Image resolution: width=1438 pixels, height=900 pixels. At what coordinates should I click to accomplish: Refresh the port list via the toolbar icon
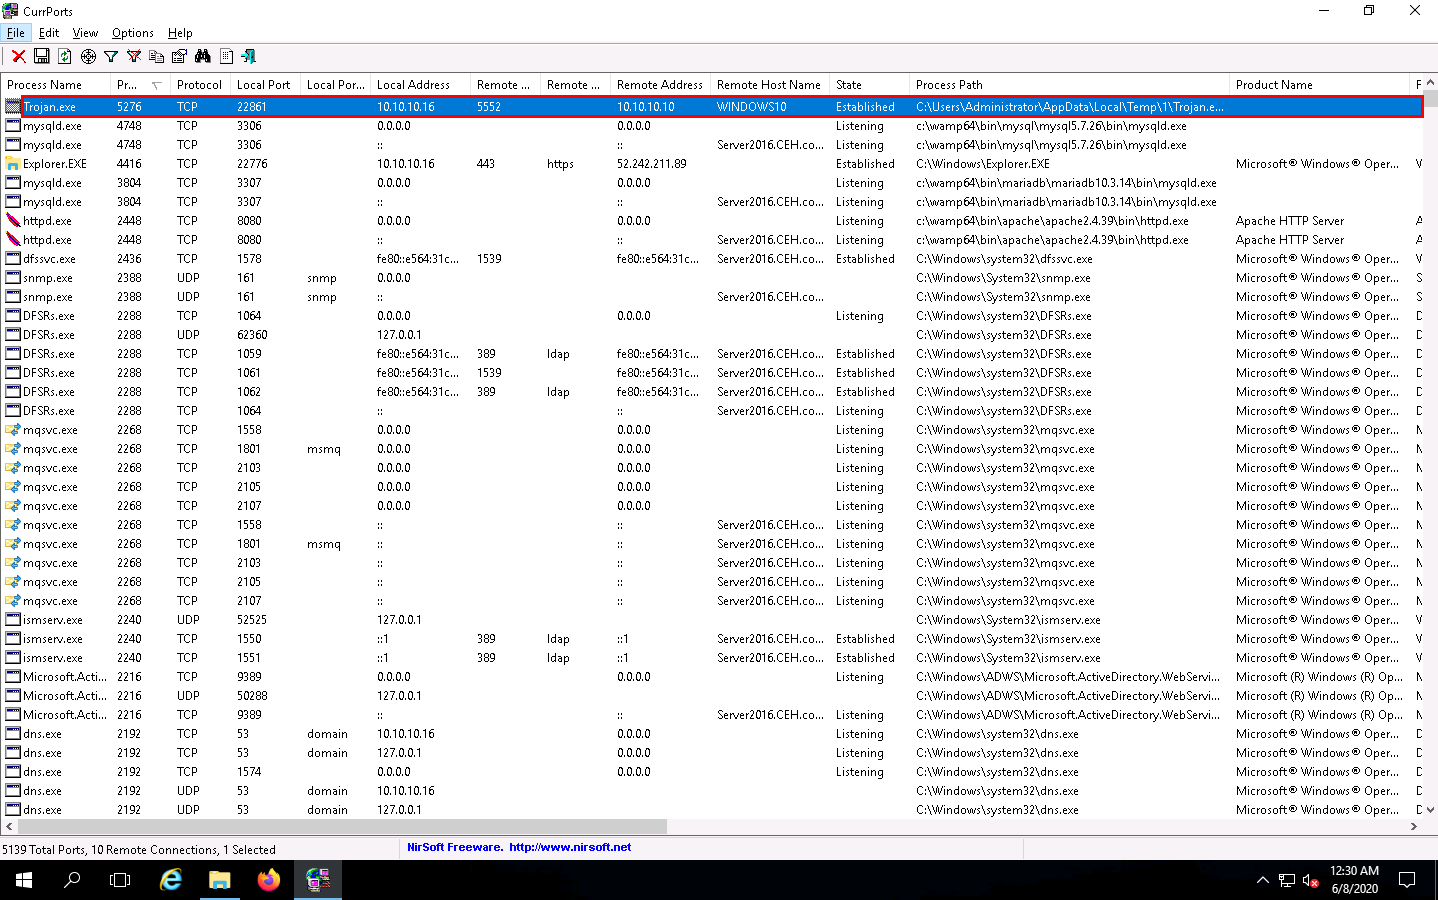(65, 57)
